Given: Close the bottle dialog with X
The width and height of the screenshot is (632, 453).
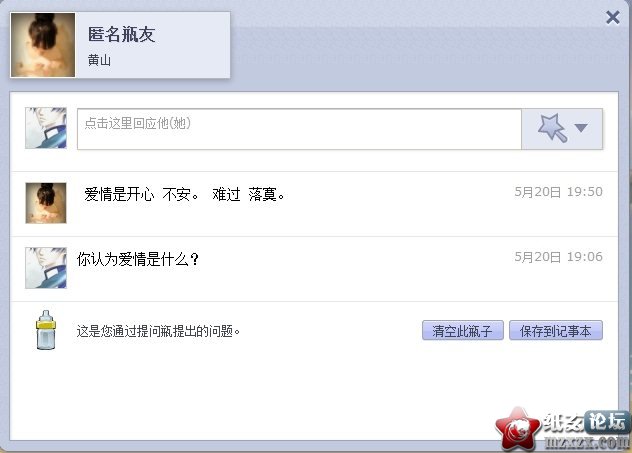Looking at the screenshot, I should (613, 17).
